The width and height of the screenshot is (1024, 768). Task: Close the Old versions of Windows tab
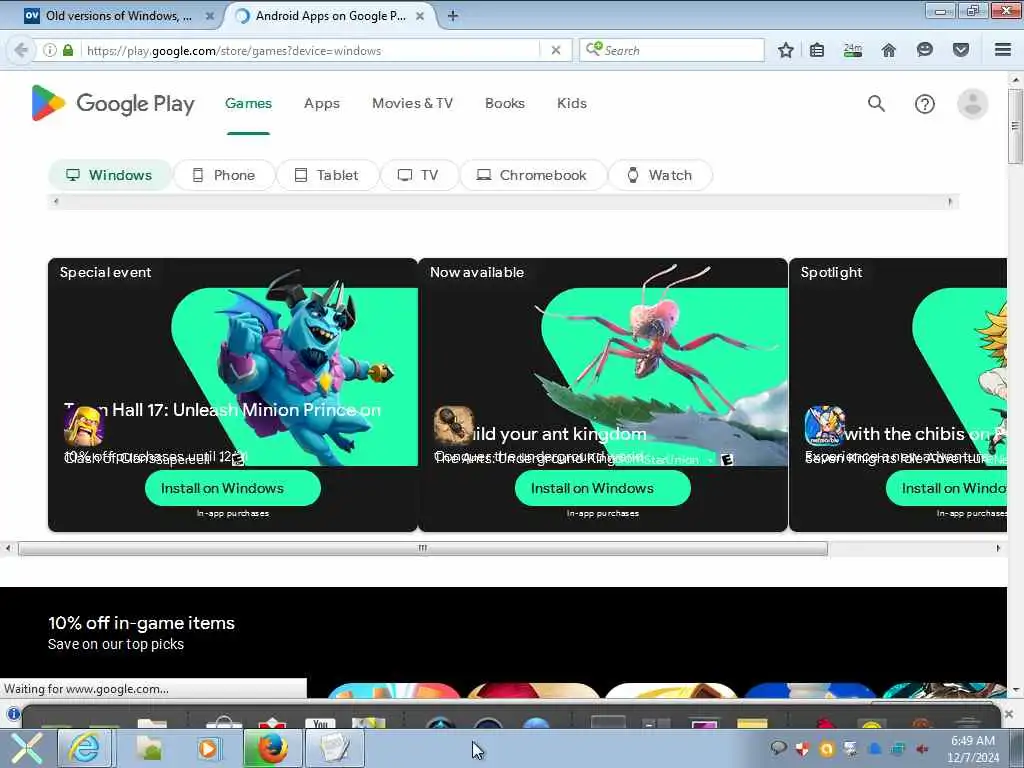pyautogui.click(x=210, y=16)
